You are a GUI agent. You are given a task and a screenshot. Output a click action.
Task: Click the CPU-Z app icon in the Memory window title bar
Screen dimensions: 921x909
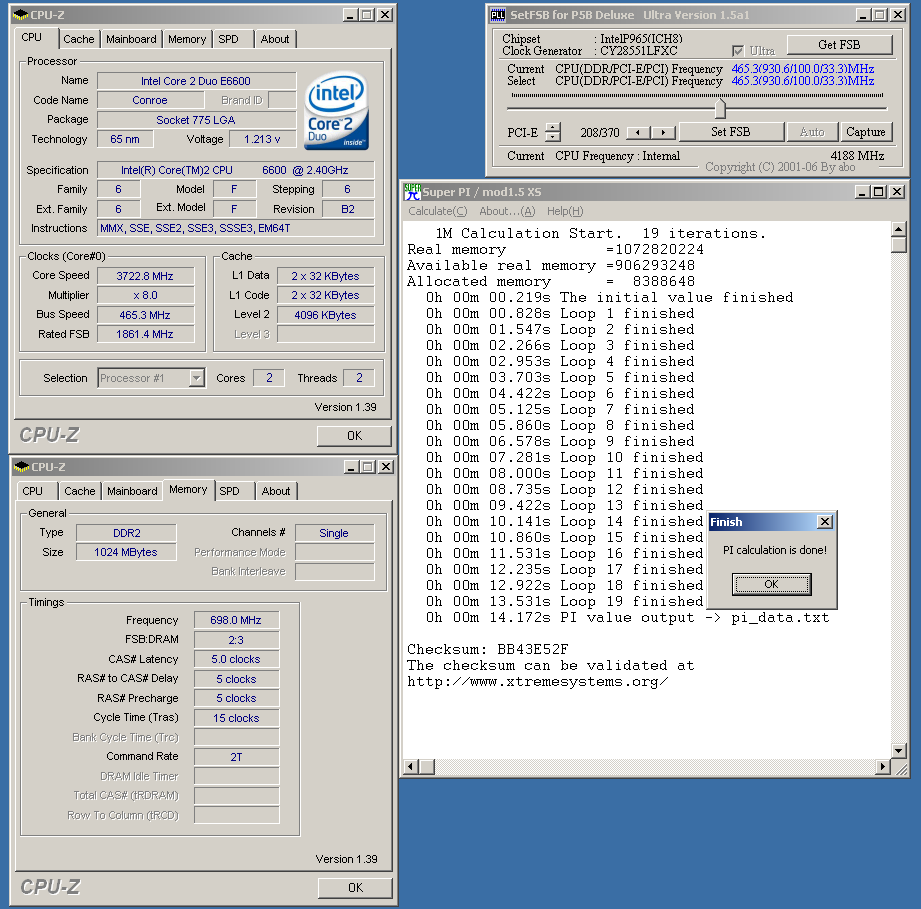coord(21,467)
